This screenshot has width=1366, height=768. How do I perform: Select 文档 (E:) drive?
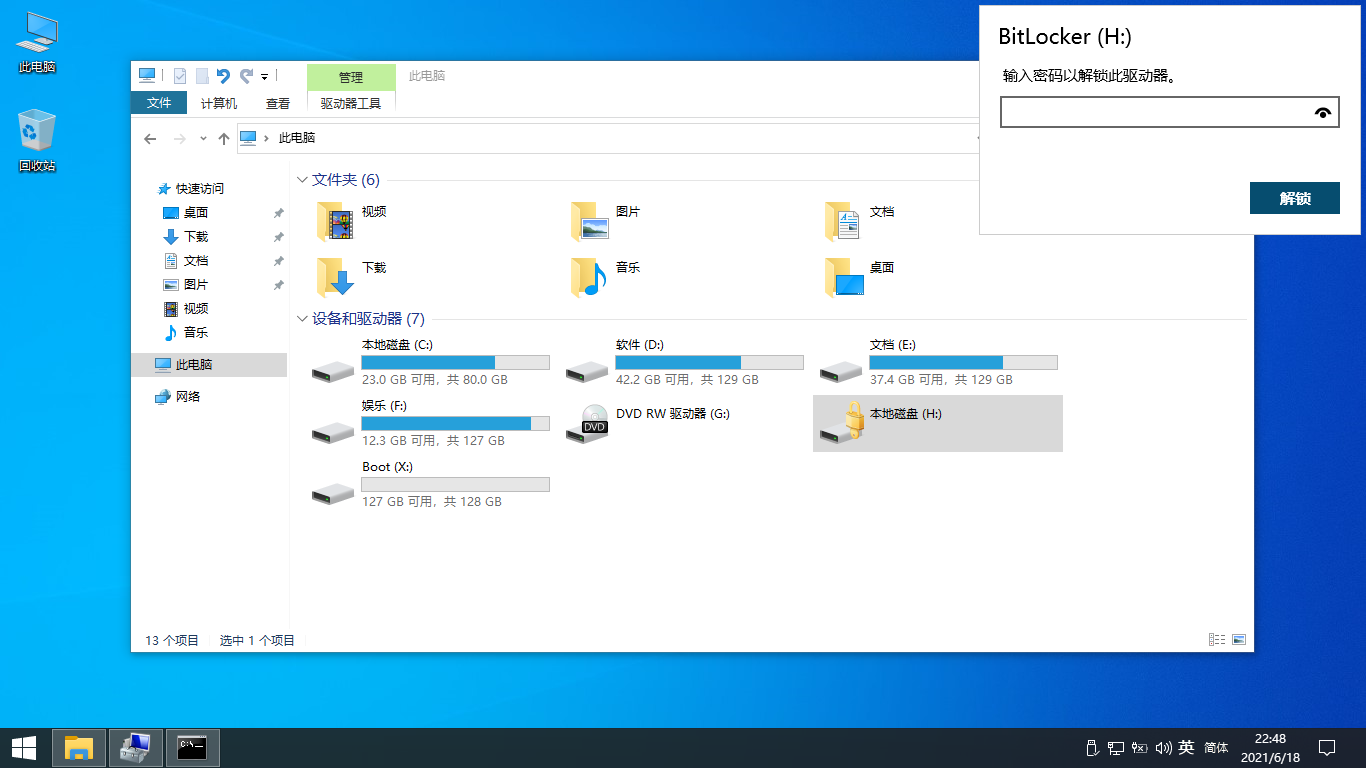click(x=938, y=363)
